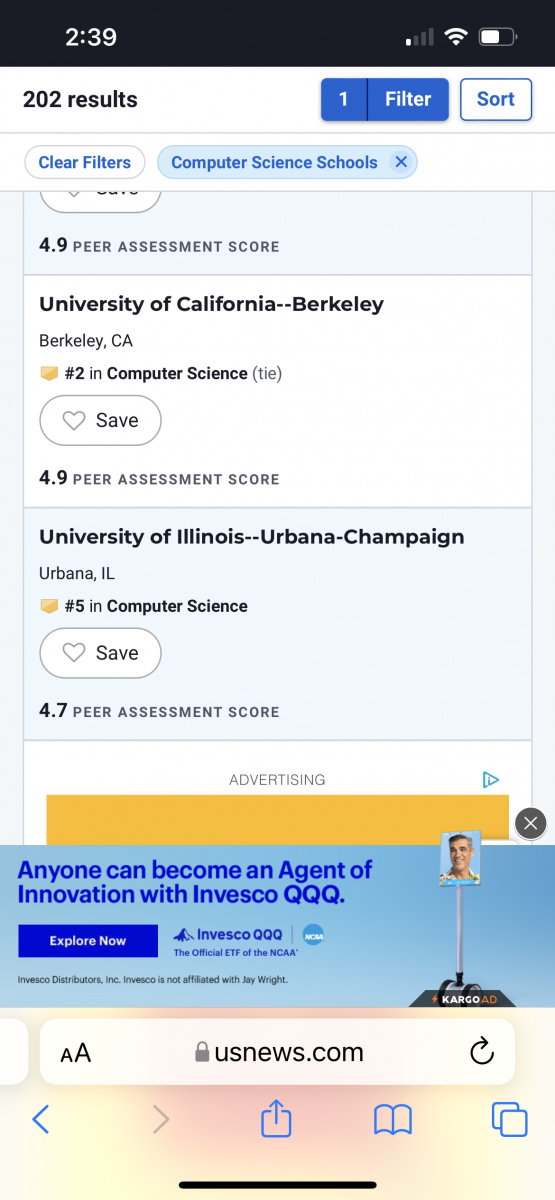Screen dimensions: 555x1200
Task: Click Explore Now in Invesco ad
Action: 88,941
